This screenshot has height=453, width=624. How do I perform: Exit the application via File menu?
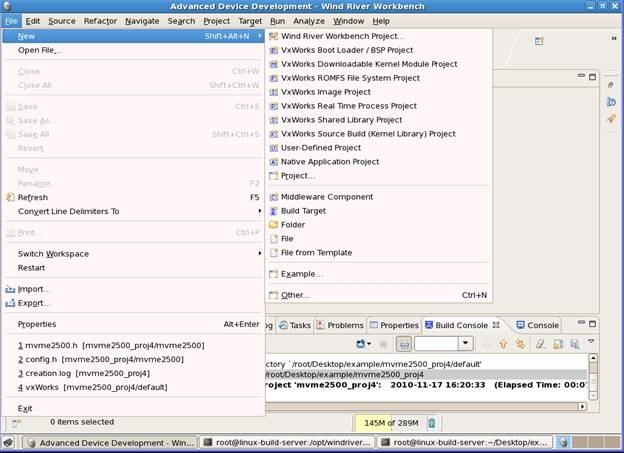coord(133,408)
